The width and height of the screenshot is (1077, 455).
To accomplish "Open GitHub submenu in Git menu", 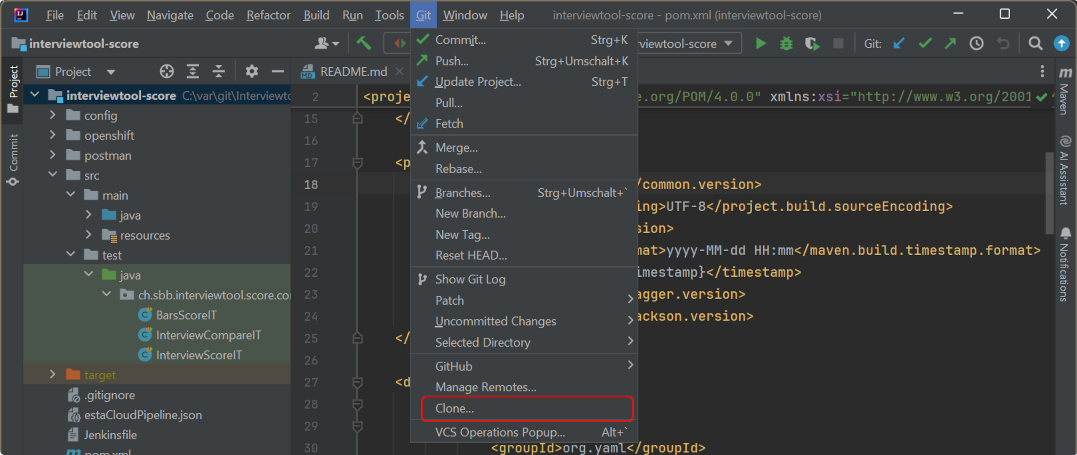I will [524, 366].
